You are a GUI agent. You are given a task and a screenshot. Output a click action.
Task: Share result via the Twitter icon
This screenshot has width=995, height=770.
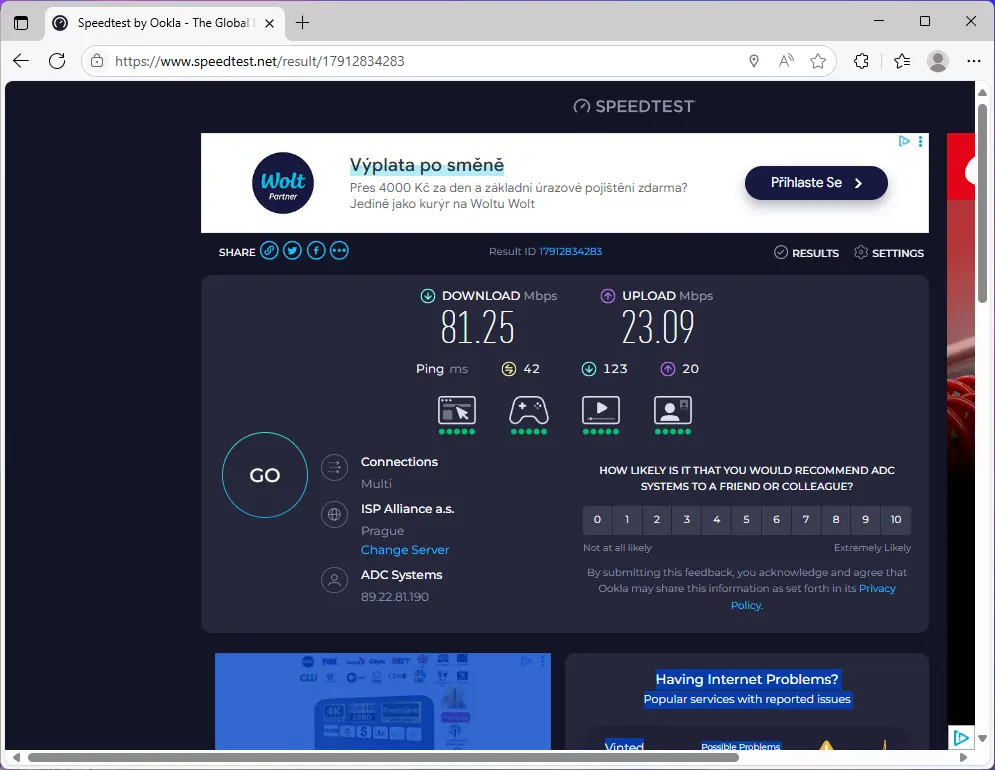pos(292,251)
